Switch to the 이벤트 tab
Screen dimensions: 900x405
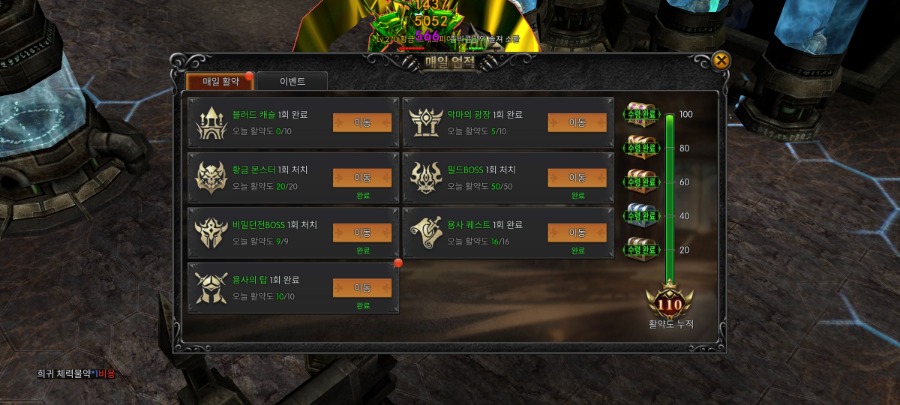(292, 81)
